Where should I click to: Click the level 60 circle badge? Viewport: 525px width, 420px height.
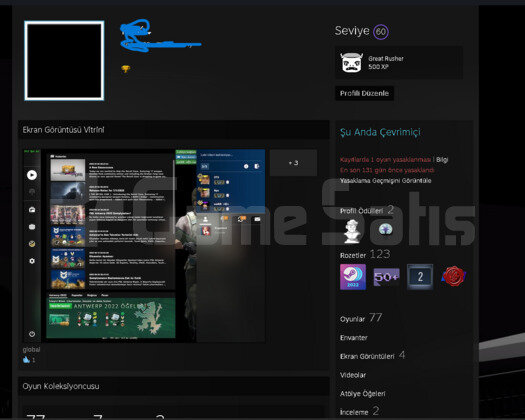point(381,32)
